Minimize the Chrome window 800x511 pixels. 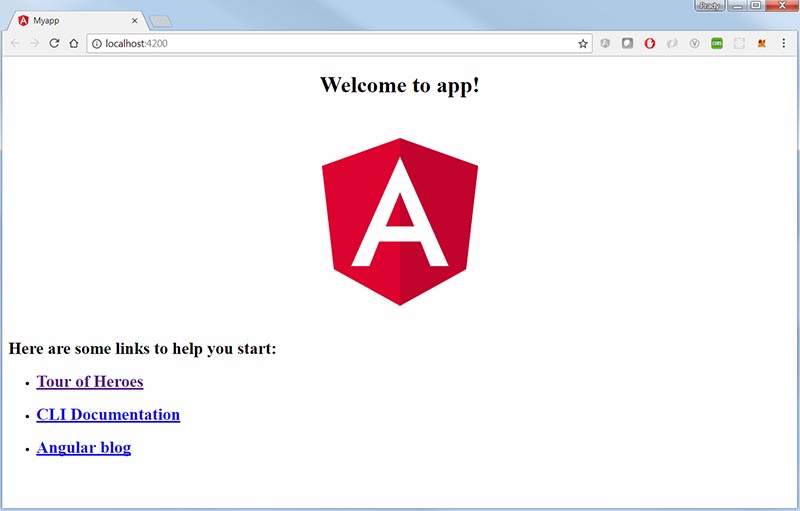click(737, 6)
